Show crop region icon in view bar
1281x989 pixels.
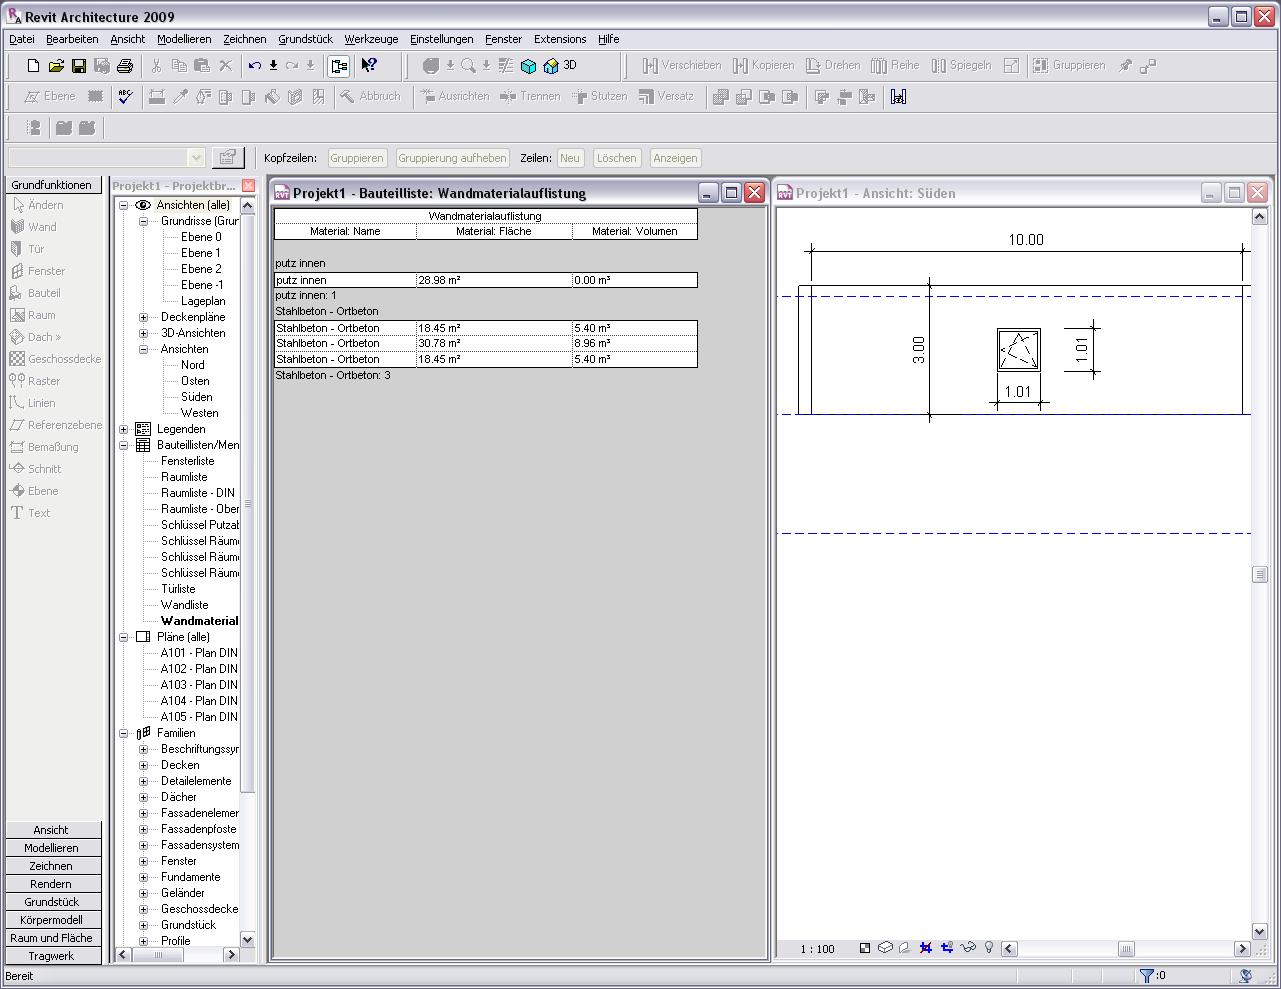pos(946,948)
